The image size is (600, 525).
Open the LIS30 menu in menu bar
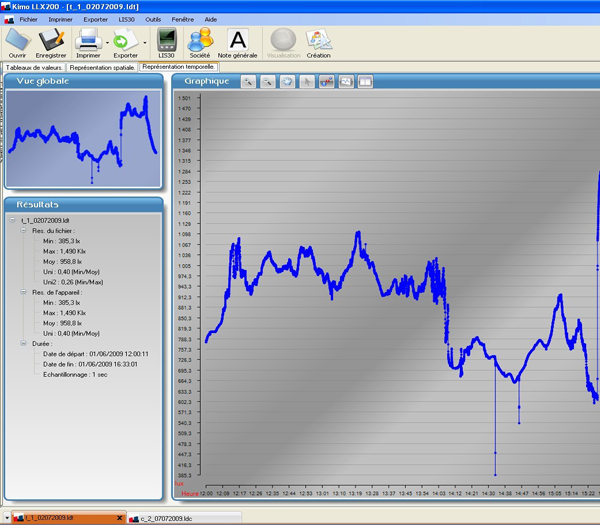127,20
